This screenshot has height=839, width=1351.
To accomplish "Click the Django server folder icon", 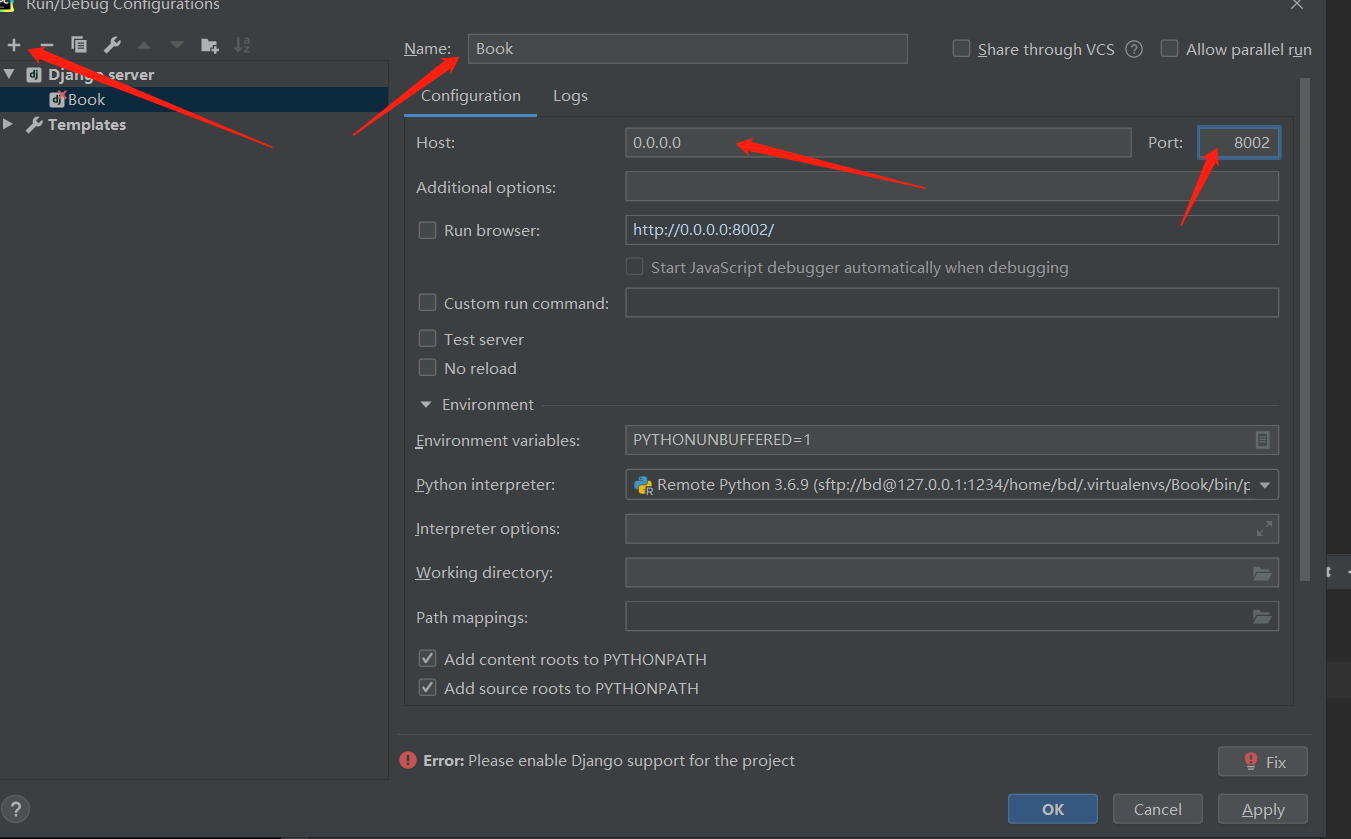I will (x=33, y=74).
